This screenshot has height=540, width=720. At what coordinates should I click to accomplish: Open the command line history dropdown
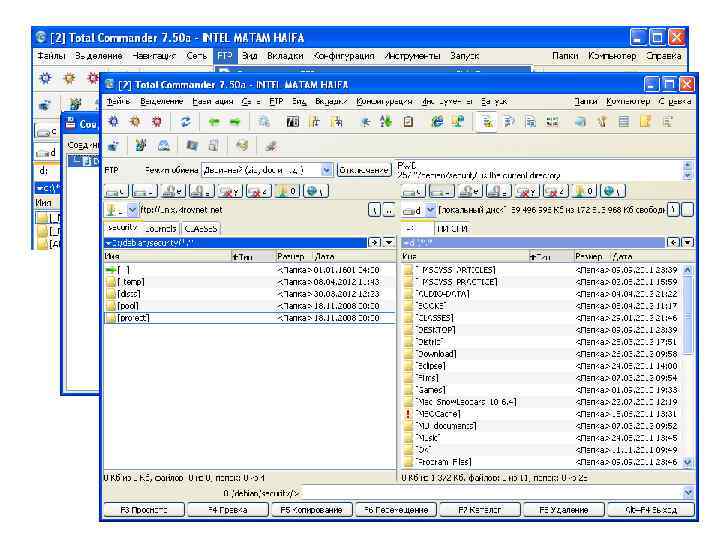coord(688,493)
